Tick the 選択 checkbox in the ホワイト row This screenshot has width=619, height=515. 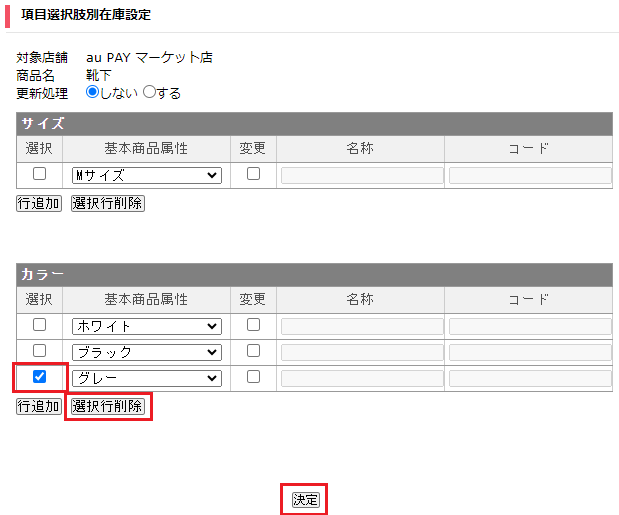coord(39,325)
